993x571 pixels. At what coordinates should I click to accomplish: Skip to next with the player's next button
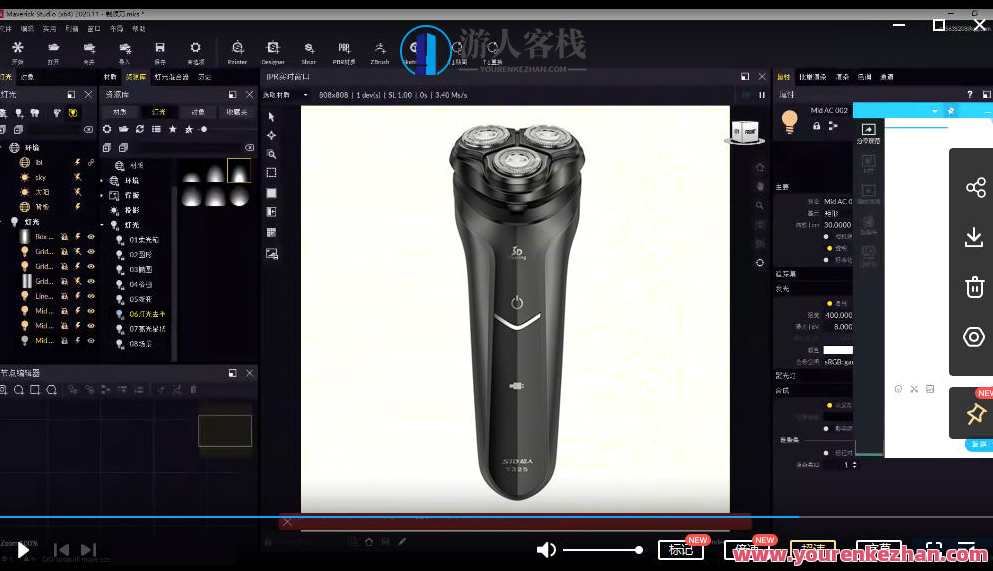point(89,549)
